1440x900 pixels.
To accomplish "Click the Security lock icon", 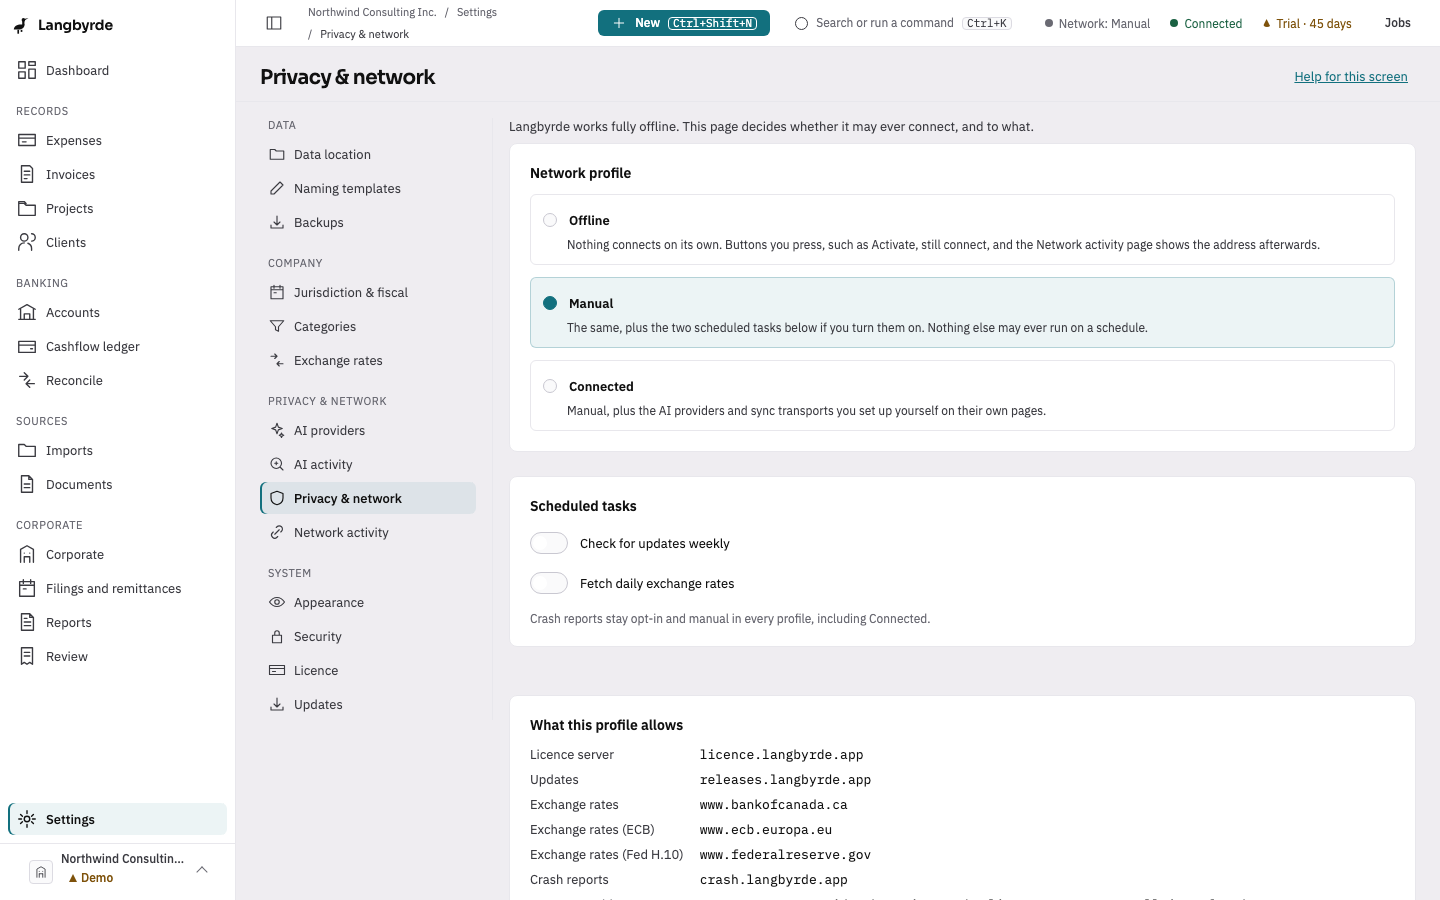I will [x=277, y=636].
